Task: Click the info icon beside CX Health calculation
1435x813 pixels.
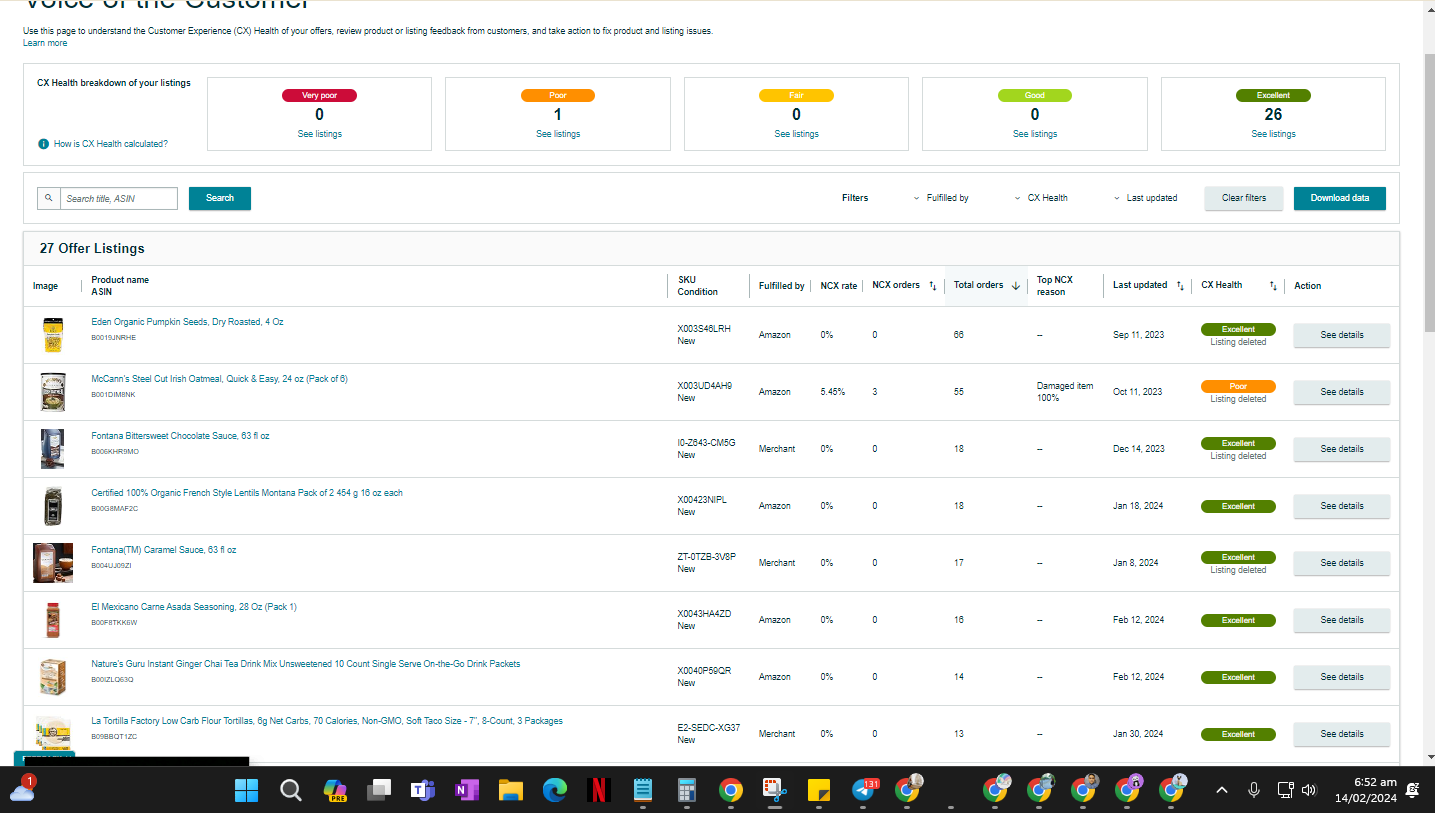Action: pyautogui.click(x=43, y=144)
